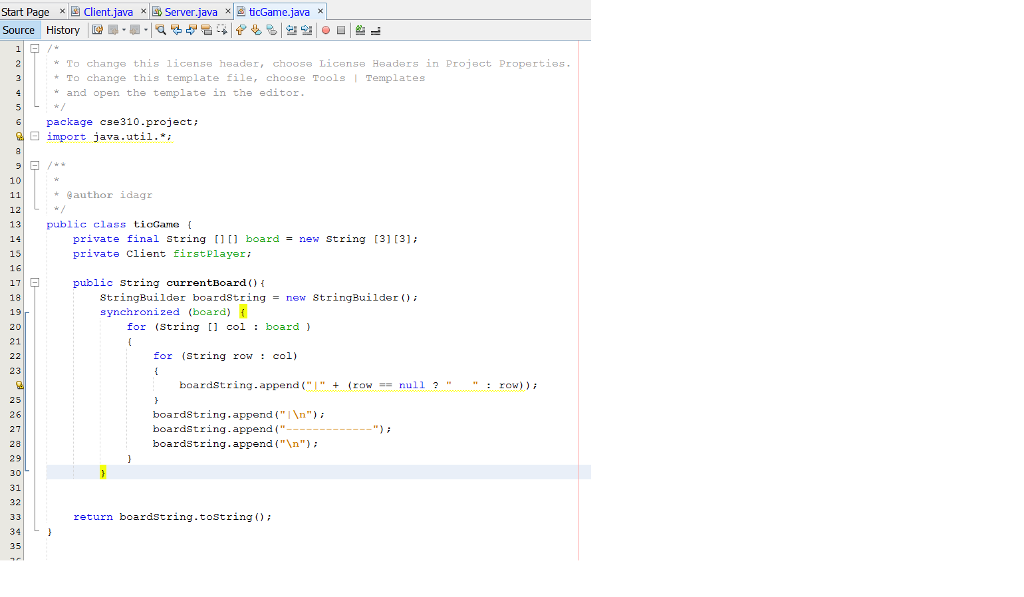Toggle a bookmark using the bookmark toolbar icon
This screenshot has width=1024, height=597.
pyautogui.click(x=271, y=30)
